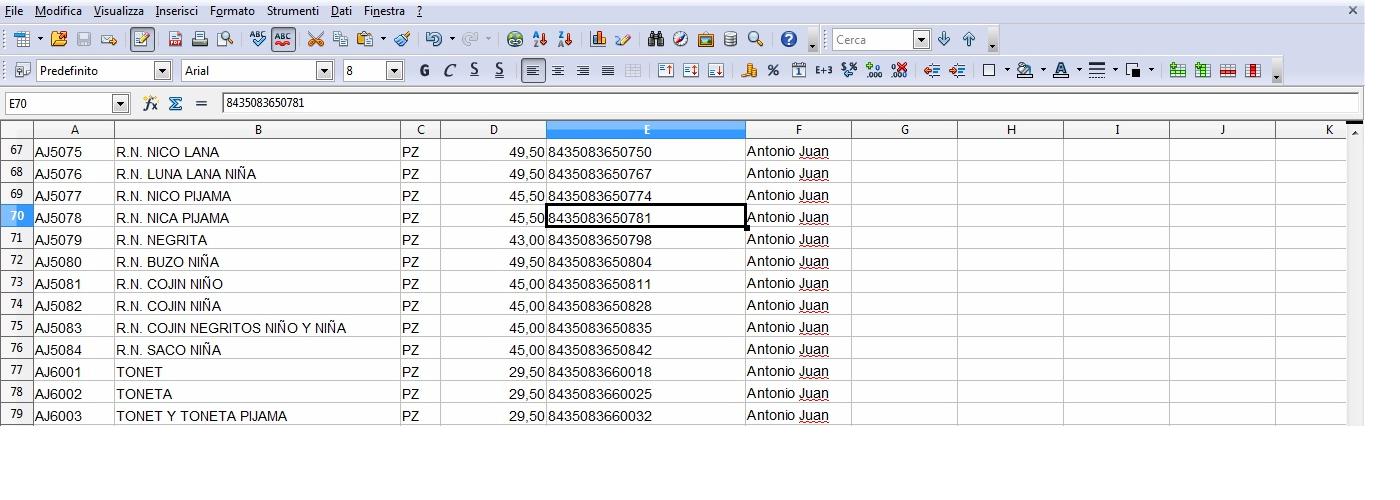
Task: Center cell text horizontally
Action: pos(558,70)
